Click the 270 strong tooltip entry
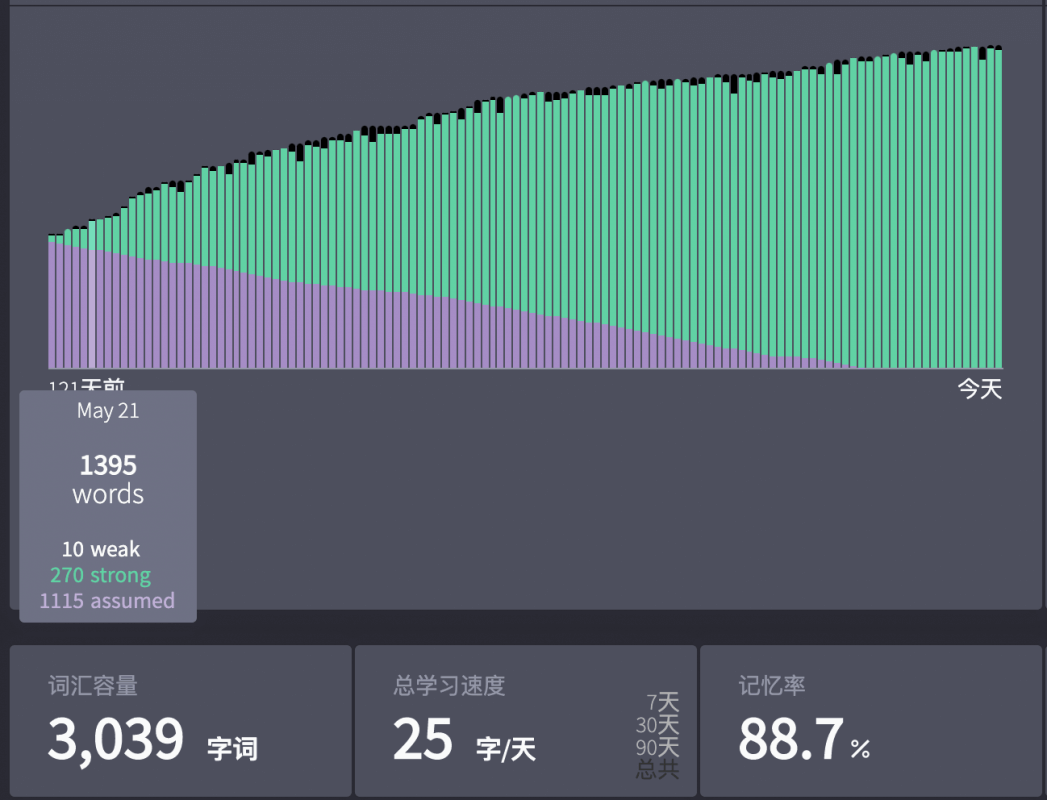Screen dimensions: 1047x800 [x=101, y=575]
